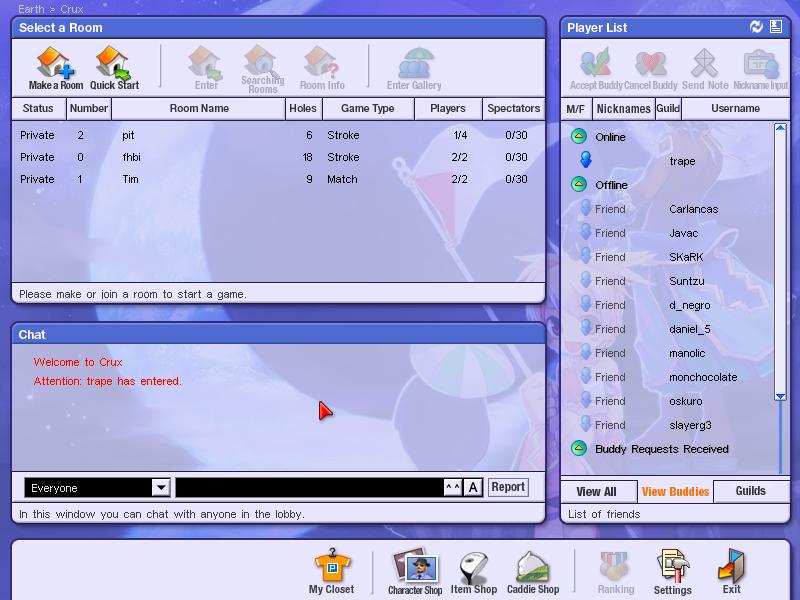This screenshot has width=800, height=600.
Task: Click the Enter room icon
Action: pos(206,68)
